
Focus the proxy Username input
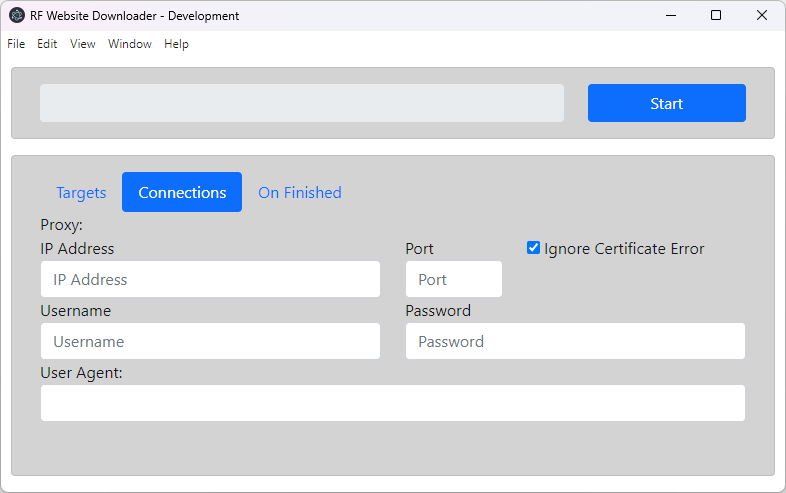(211, 342)
